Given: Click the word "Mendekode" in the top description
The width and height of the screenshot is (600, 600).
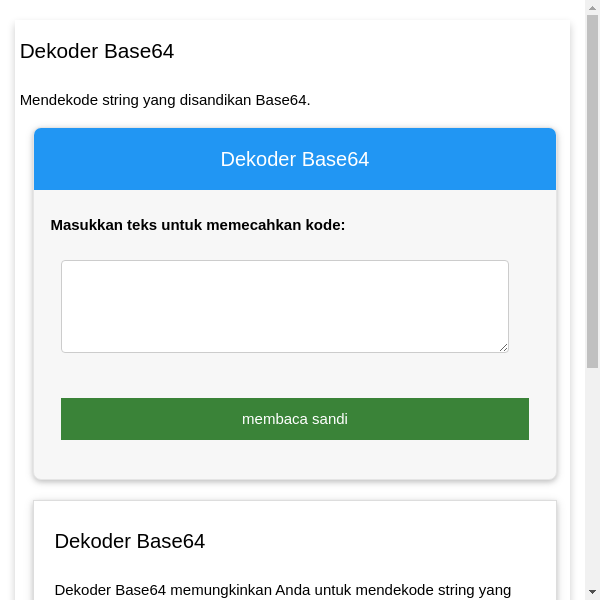Looking at the screenshot, I should 57,100.
